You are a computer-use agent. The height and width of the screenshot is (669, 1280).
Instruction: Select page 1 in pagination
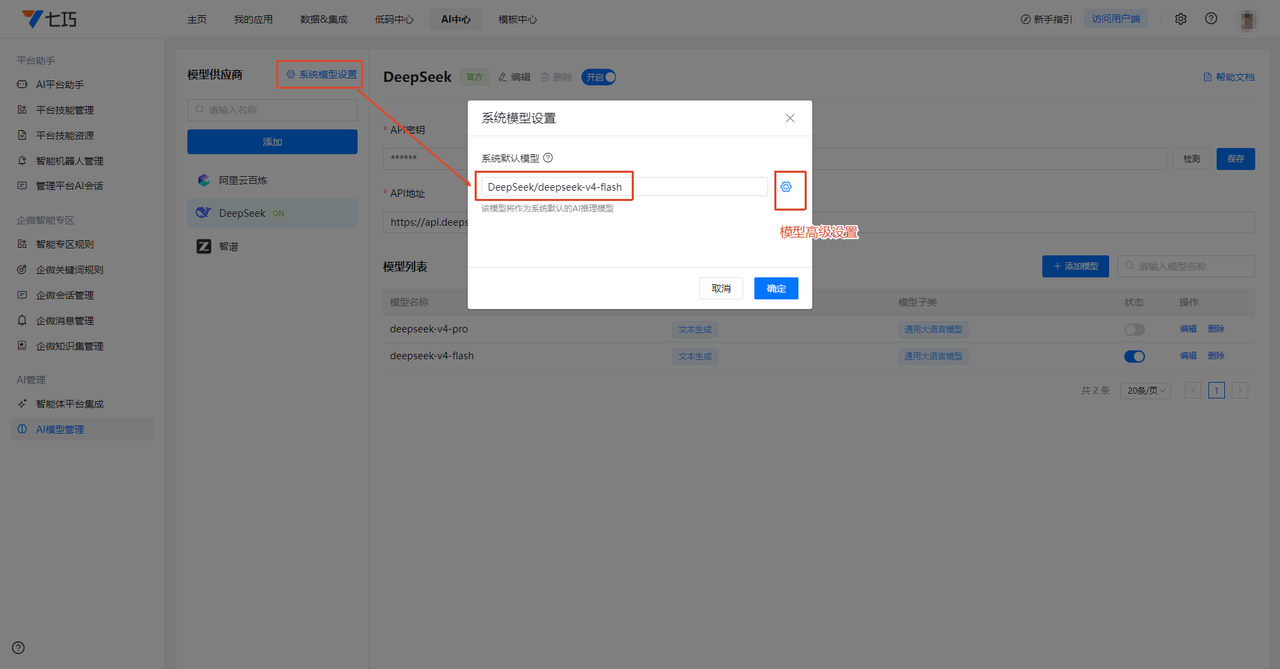point(1216,391)
